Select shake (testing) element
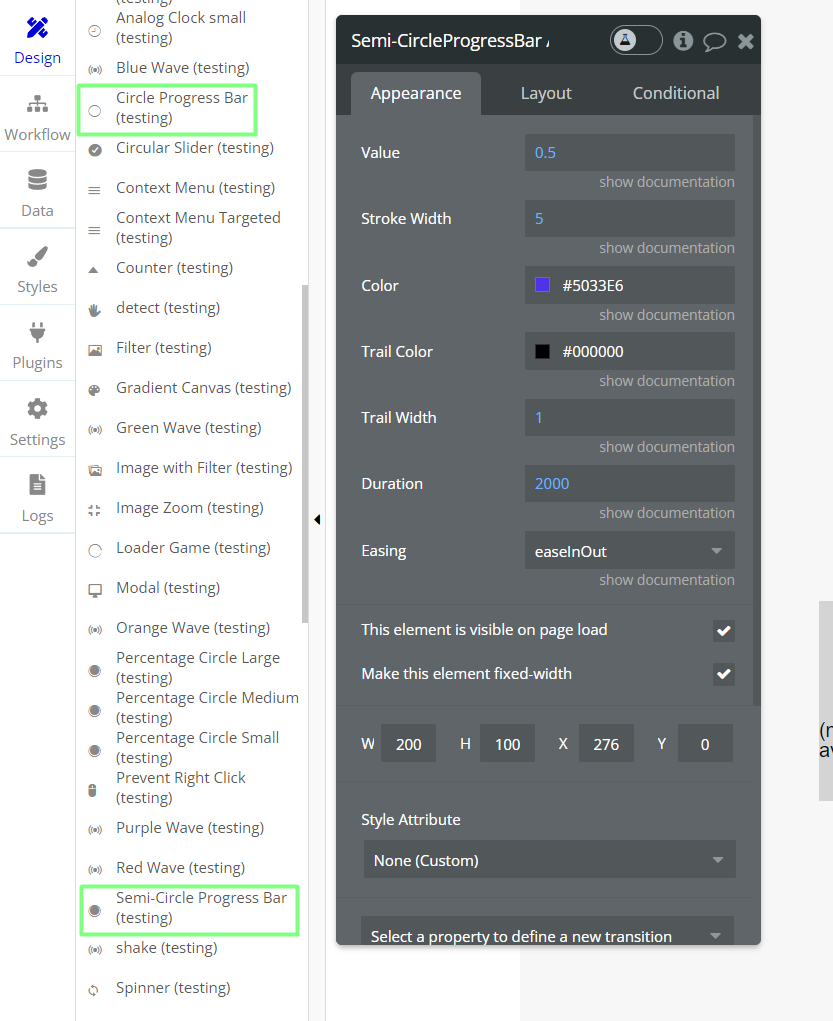Image resolution: width=833 pixels, height=1021 pixels. point(167,948)
